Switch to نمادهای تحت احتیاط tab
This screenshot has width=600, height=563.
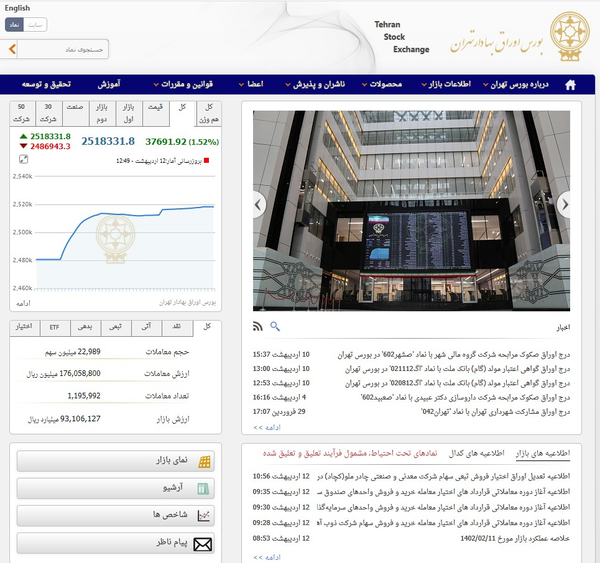tap(350, 453)
